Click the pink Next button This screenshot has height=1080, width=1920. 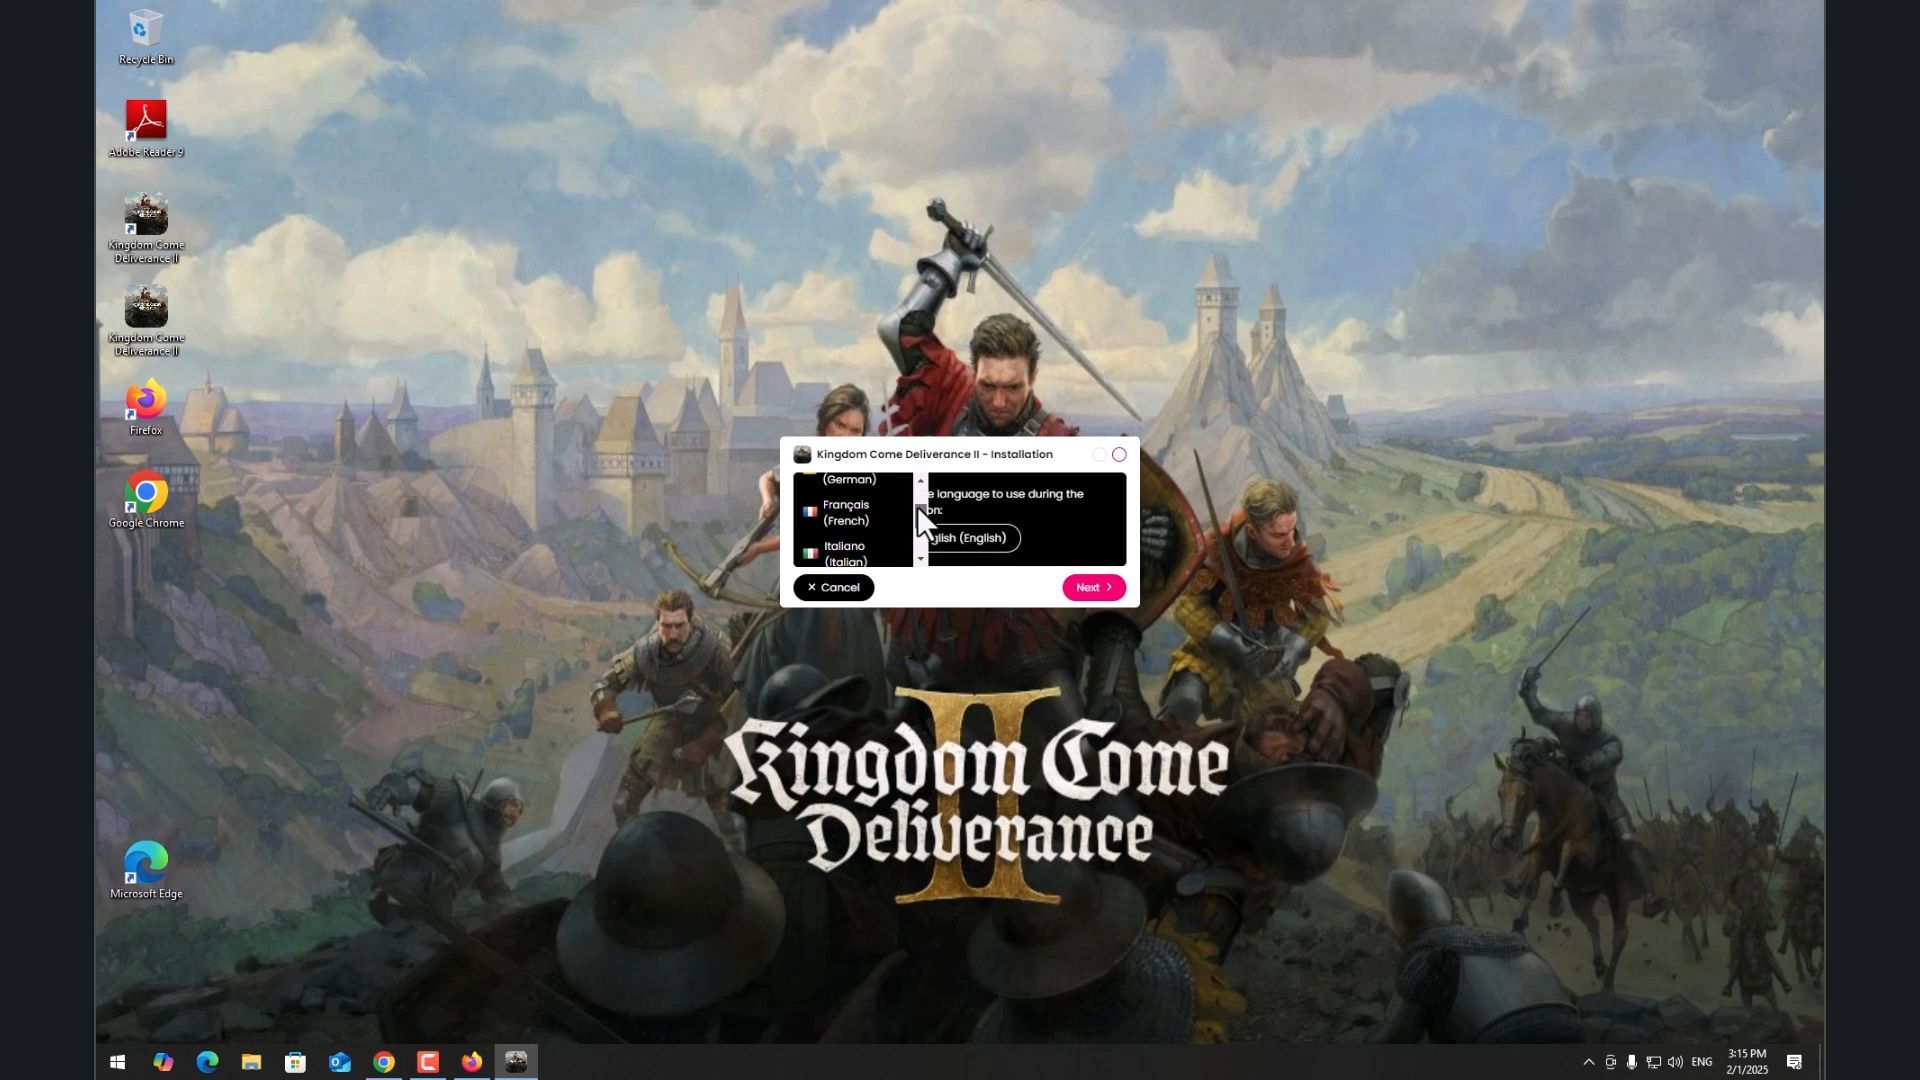[x=1094, y=588]
